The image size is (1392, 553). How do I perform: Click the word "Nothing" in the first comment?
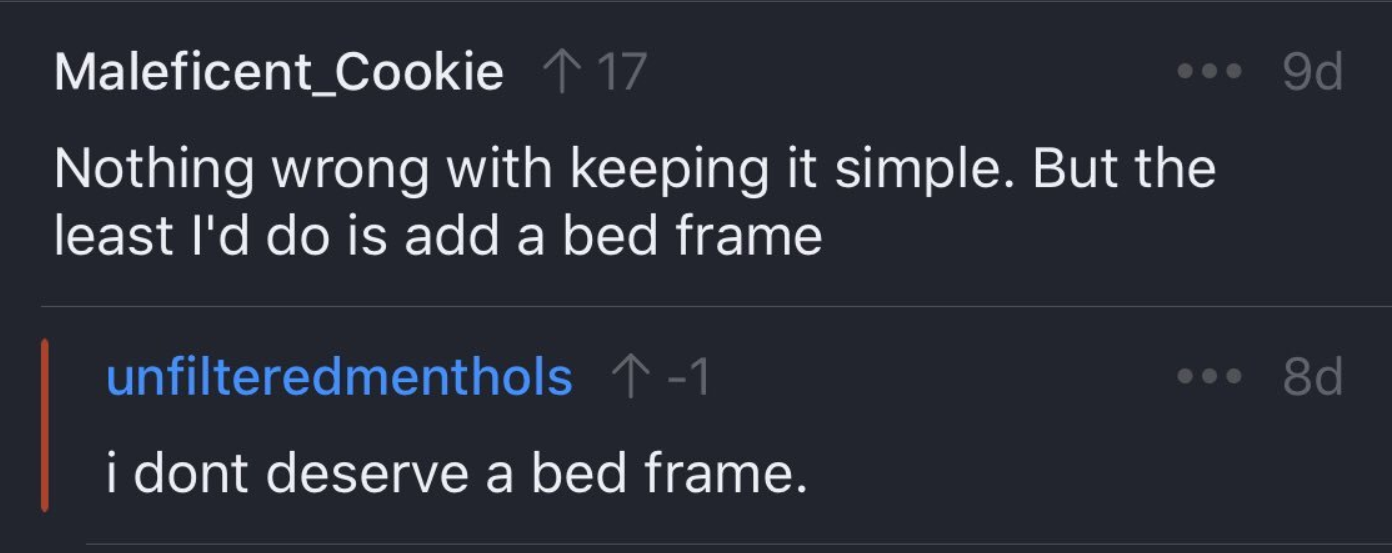tap(154, 169)
